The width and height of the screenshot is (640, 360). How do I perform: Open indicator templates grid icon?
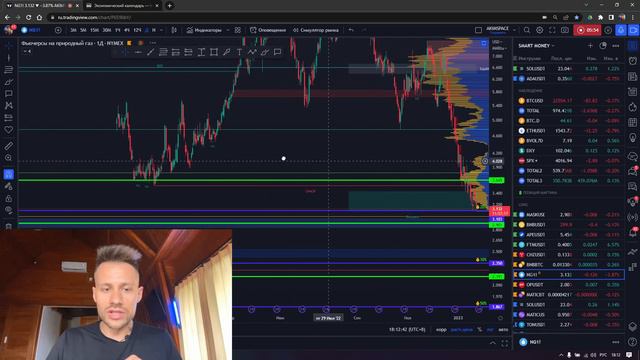(x=238, y=30)
